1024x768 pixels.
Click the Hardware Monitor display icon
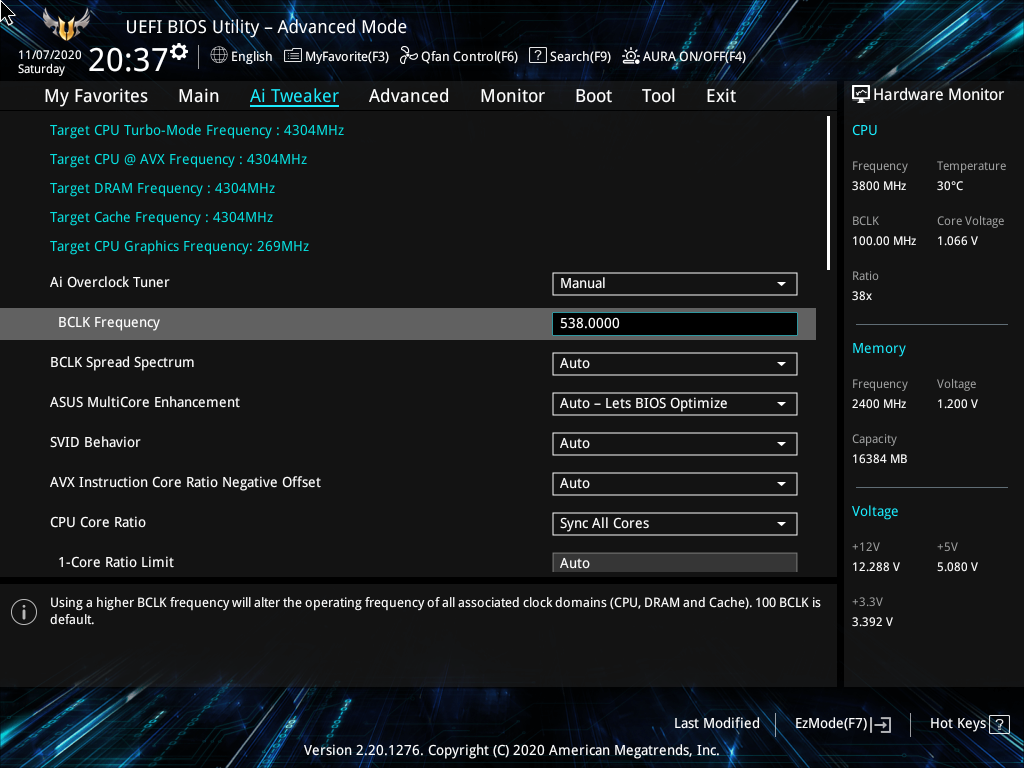coord(861,95)
